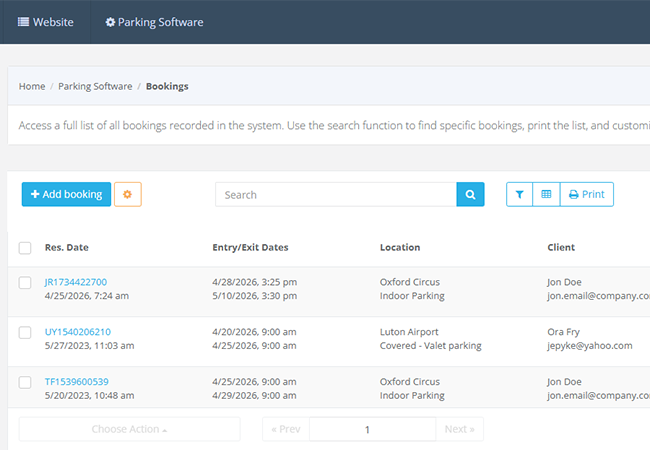
Task: Open booking UY1540206210 link
Action: click(x=78, y=332)
